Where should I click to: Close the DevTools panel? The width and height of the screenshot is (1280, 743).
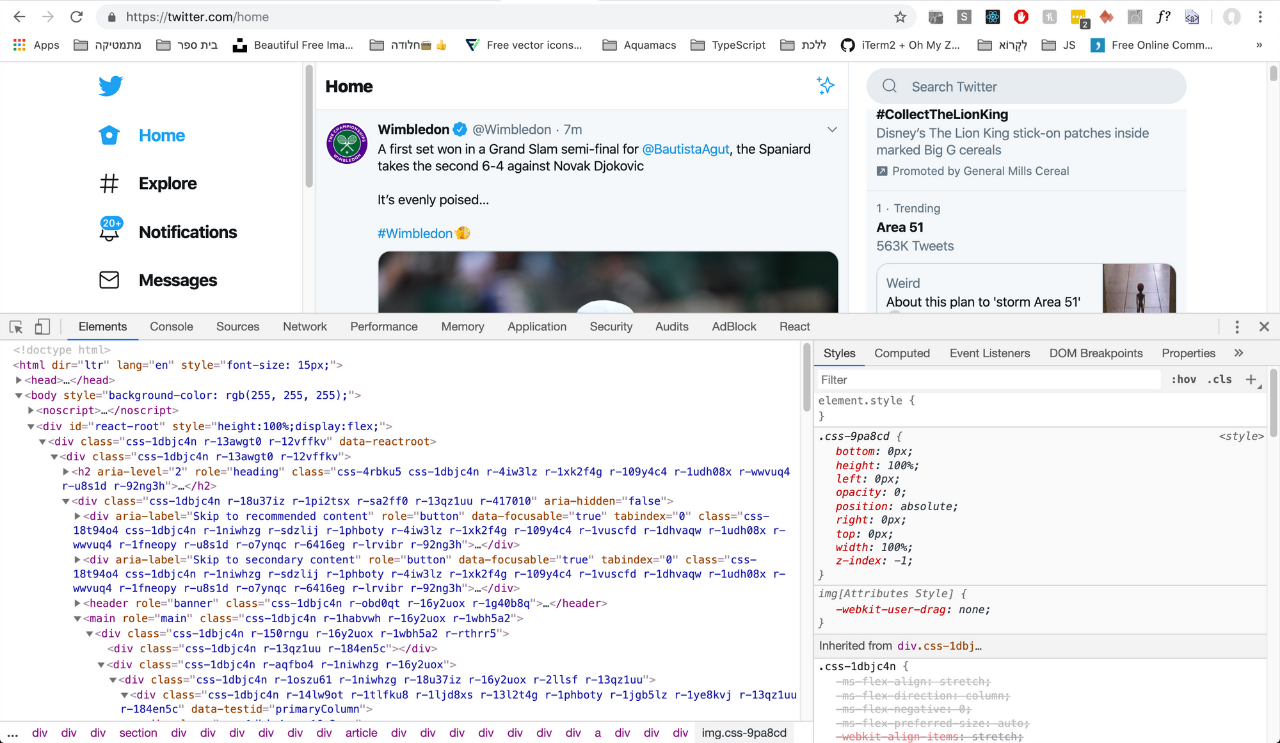(1264, 327)
